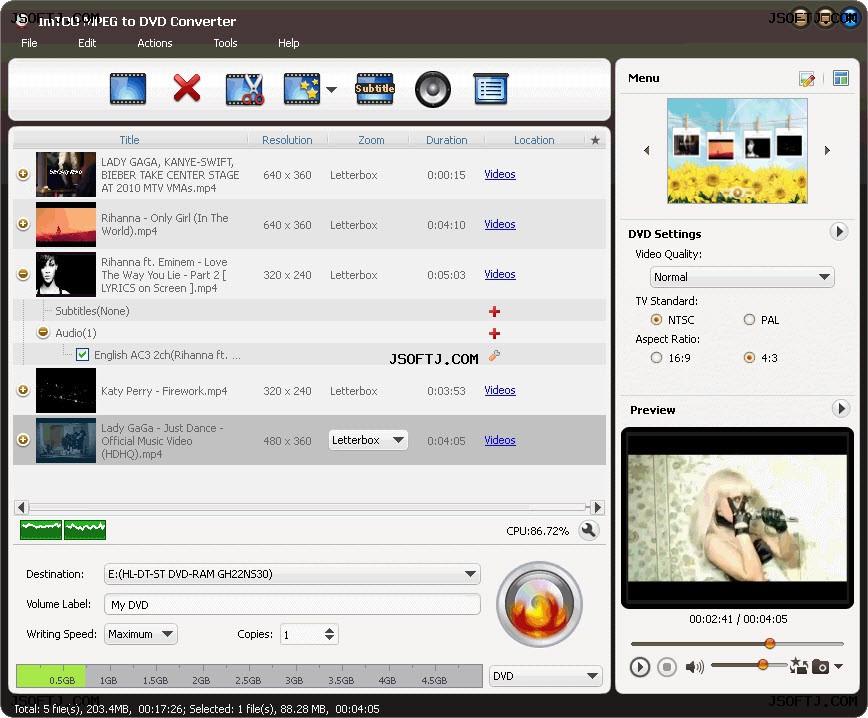Start burning with the flame disc button
The width and height of the screenshot is (868, 718).
pos(539,605)
